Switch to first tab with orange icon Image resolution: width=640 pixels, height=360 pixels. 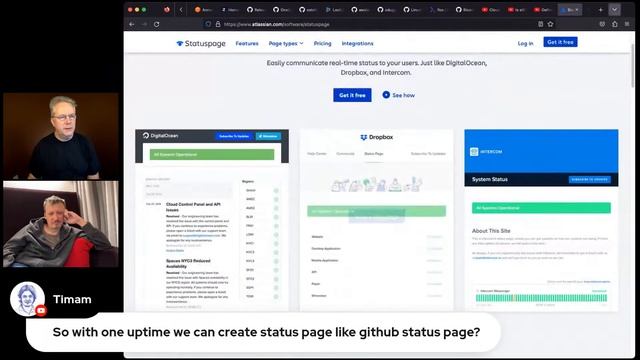click(x=203, y=9)
